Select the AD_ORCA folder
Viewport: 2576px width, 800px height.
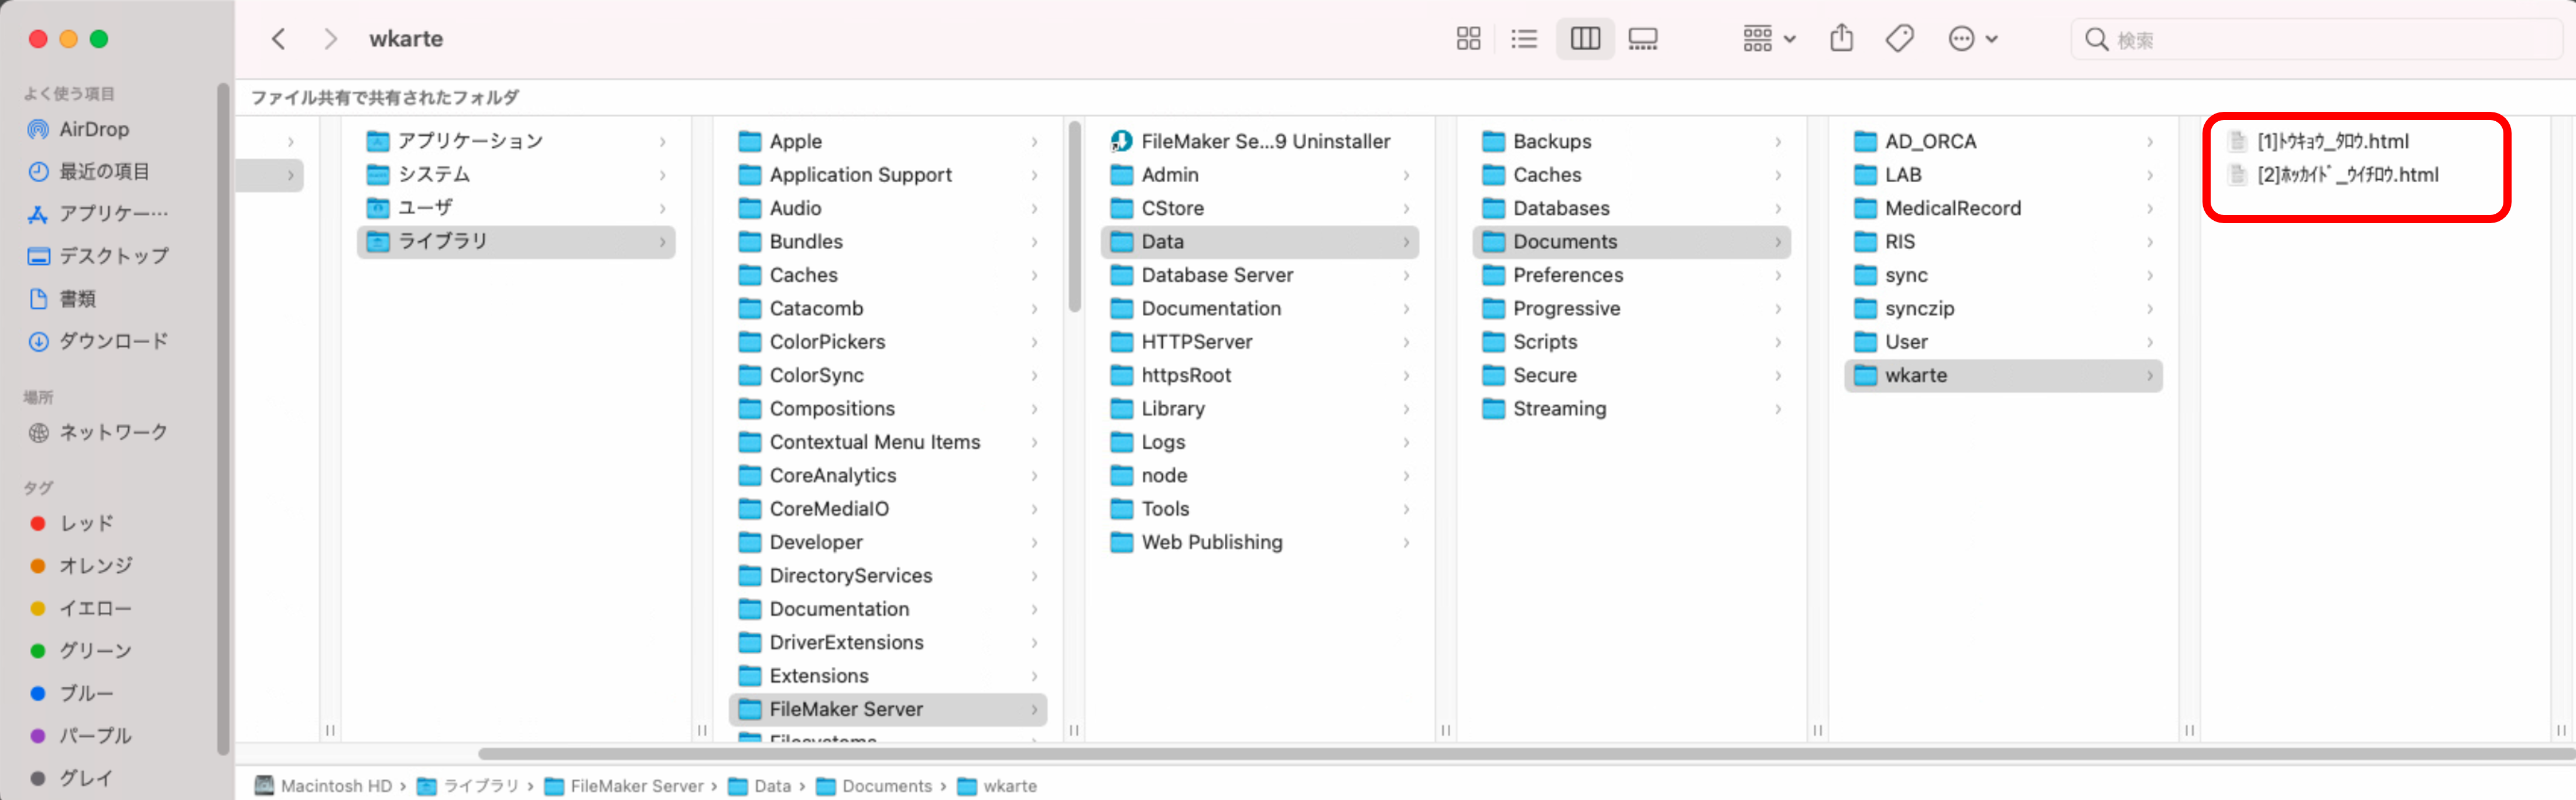[2004, 141]
